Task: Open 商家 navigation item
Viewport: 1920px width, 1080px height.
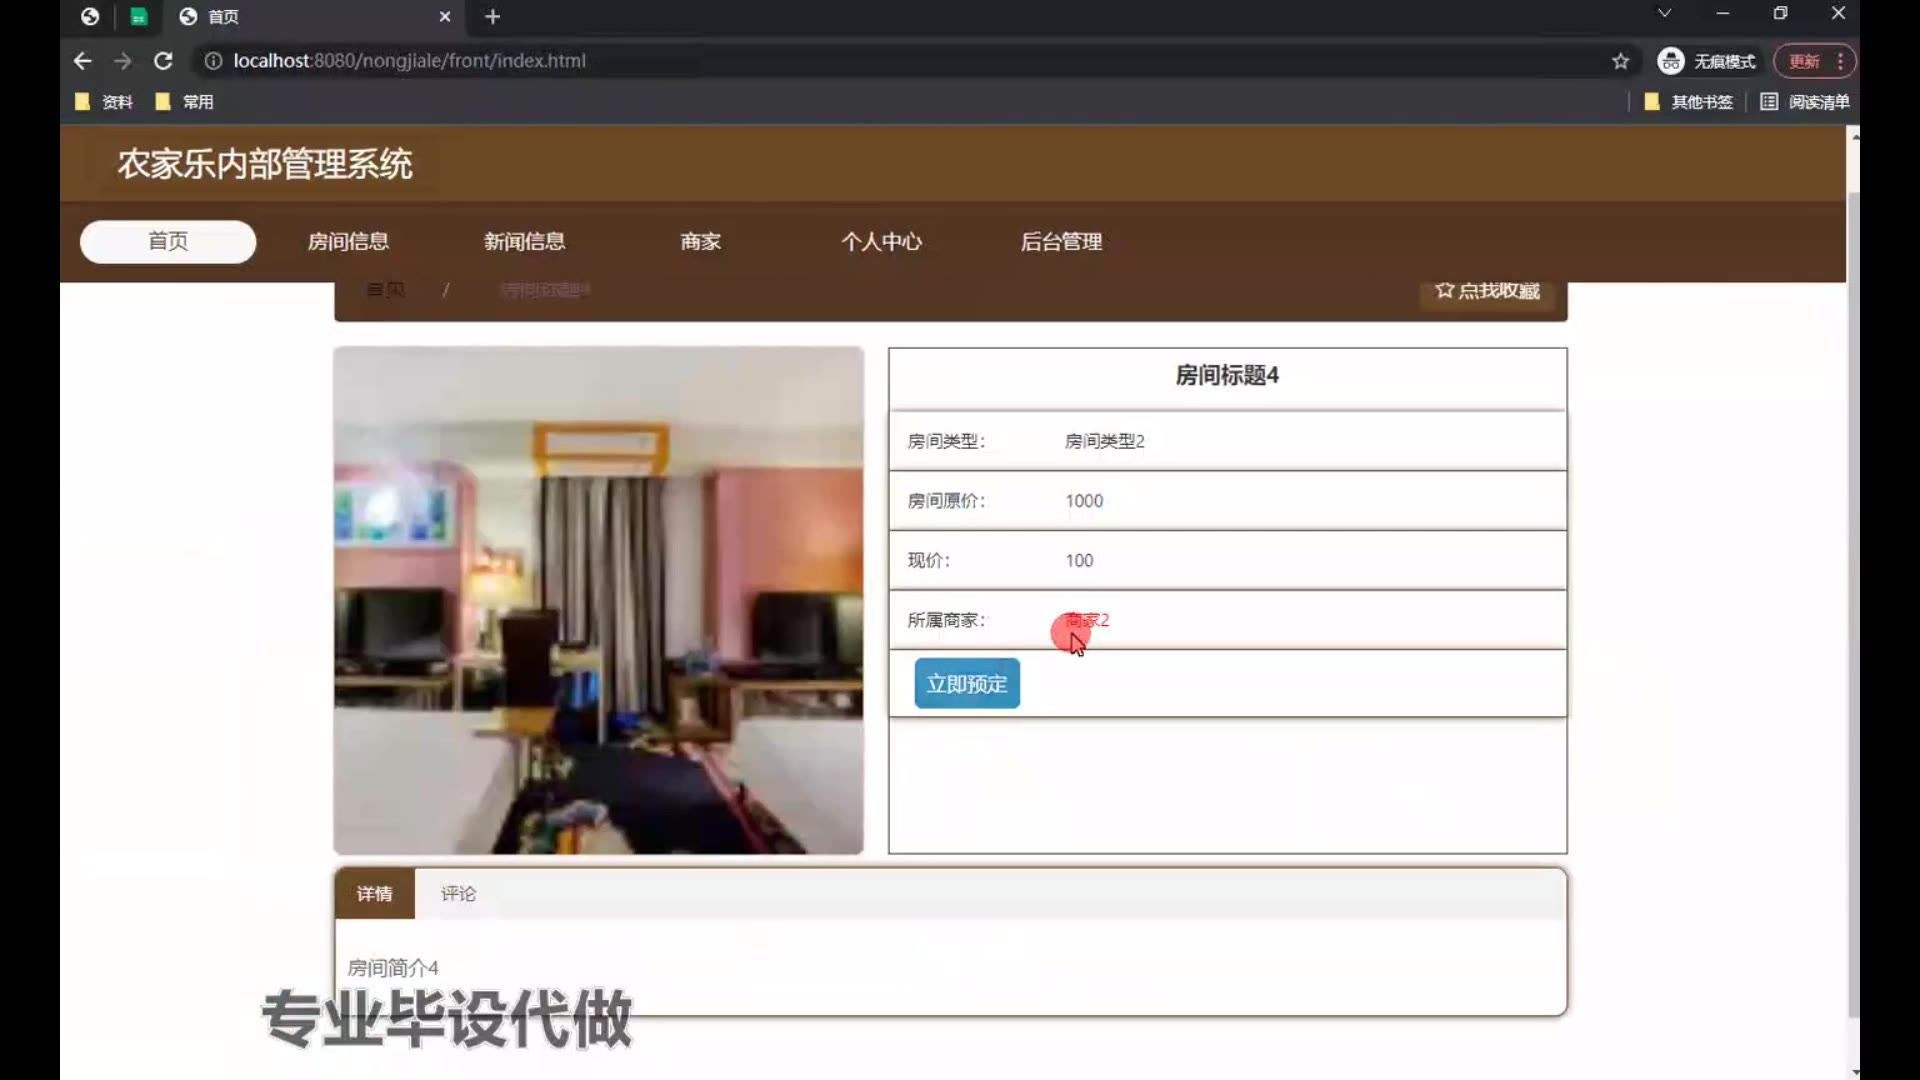Action: (700, 242)
